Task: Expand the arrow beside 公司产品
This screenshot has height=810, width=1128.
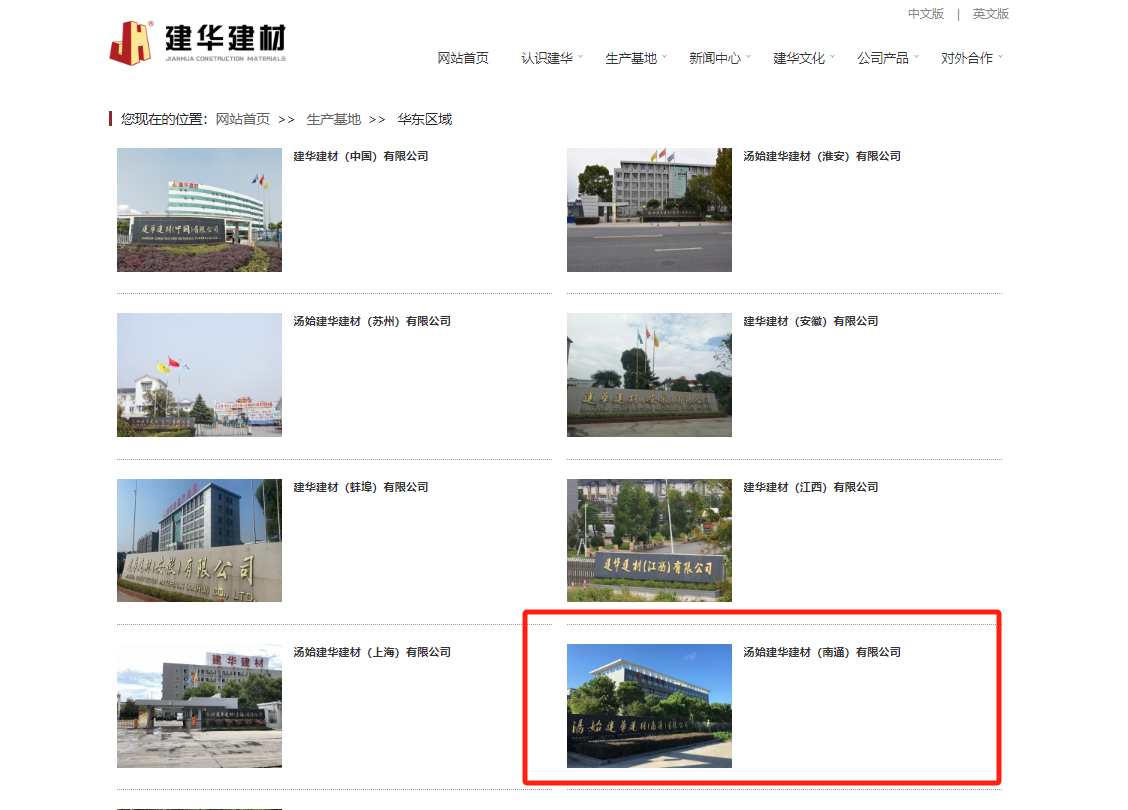Action: [x=916, y=56]
